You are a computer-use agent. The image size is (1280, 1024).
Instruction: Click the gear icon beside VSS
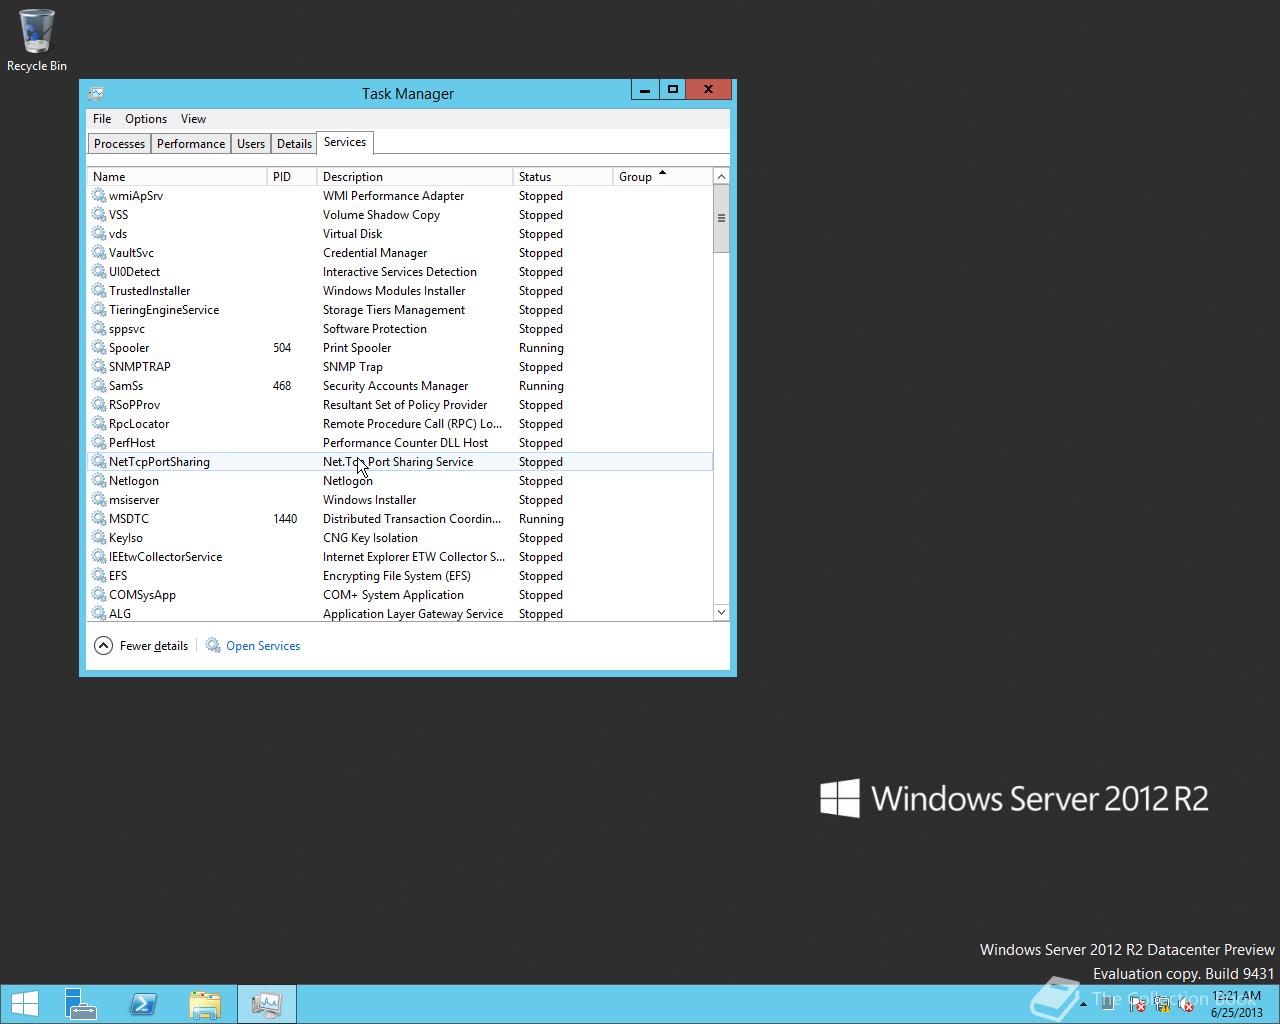(x=99, y=215)
